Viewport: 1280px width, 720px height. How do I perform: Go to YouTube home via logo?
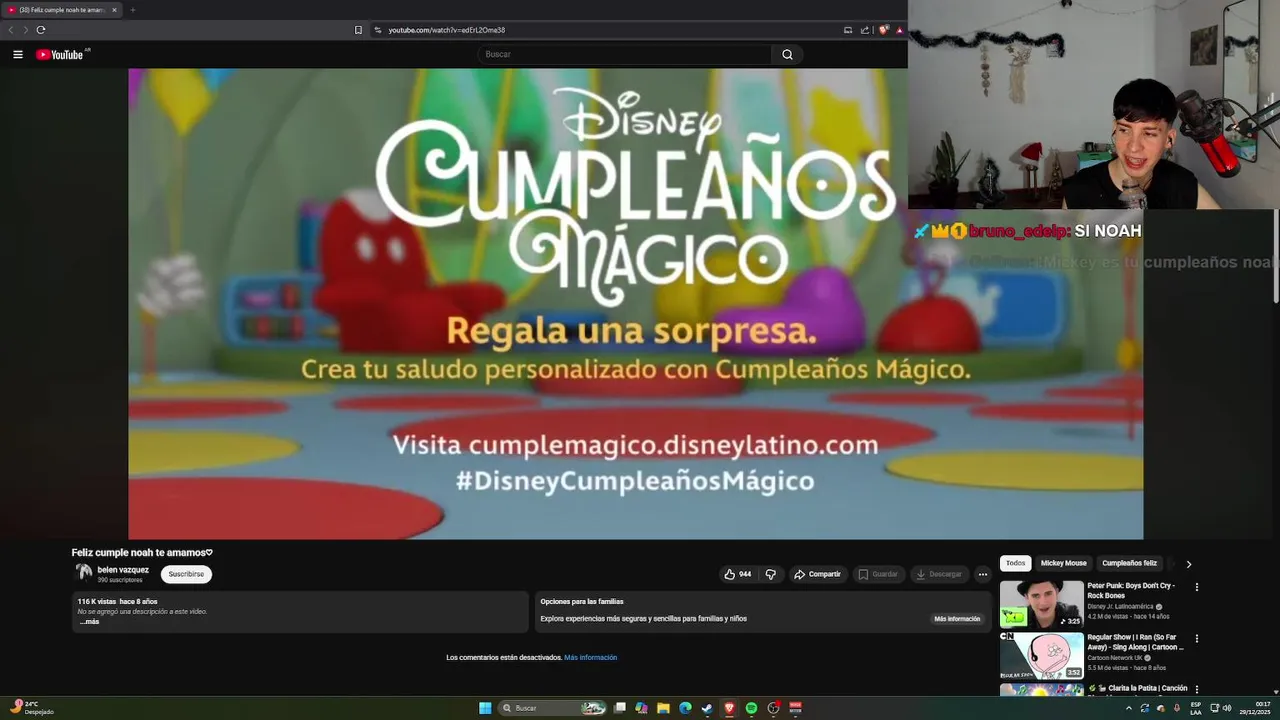[62, 55]
